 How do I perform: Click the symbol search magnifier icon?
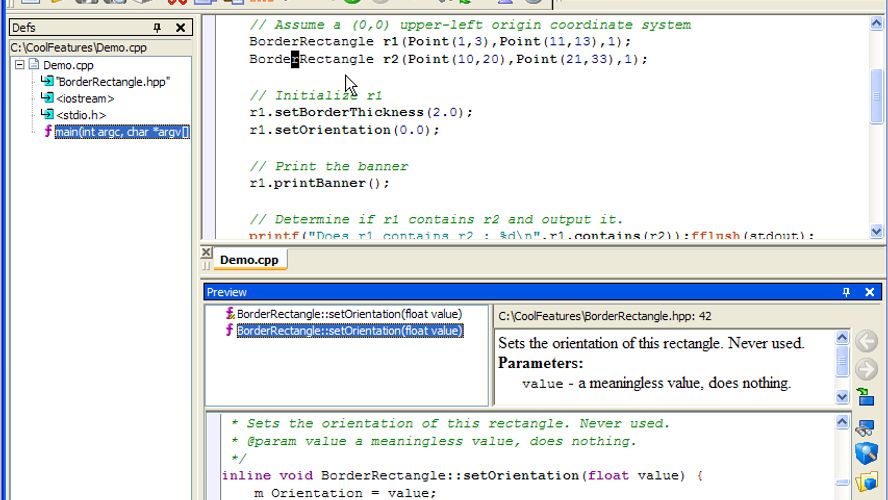click(866, 454)
